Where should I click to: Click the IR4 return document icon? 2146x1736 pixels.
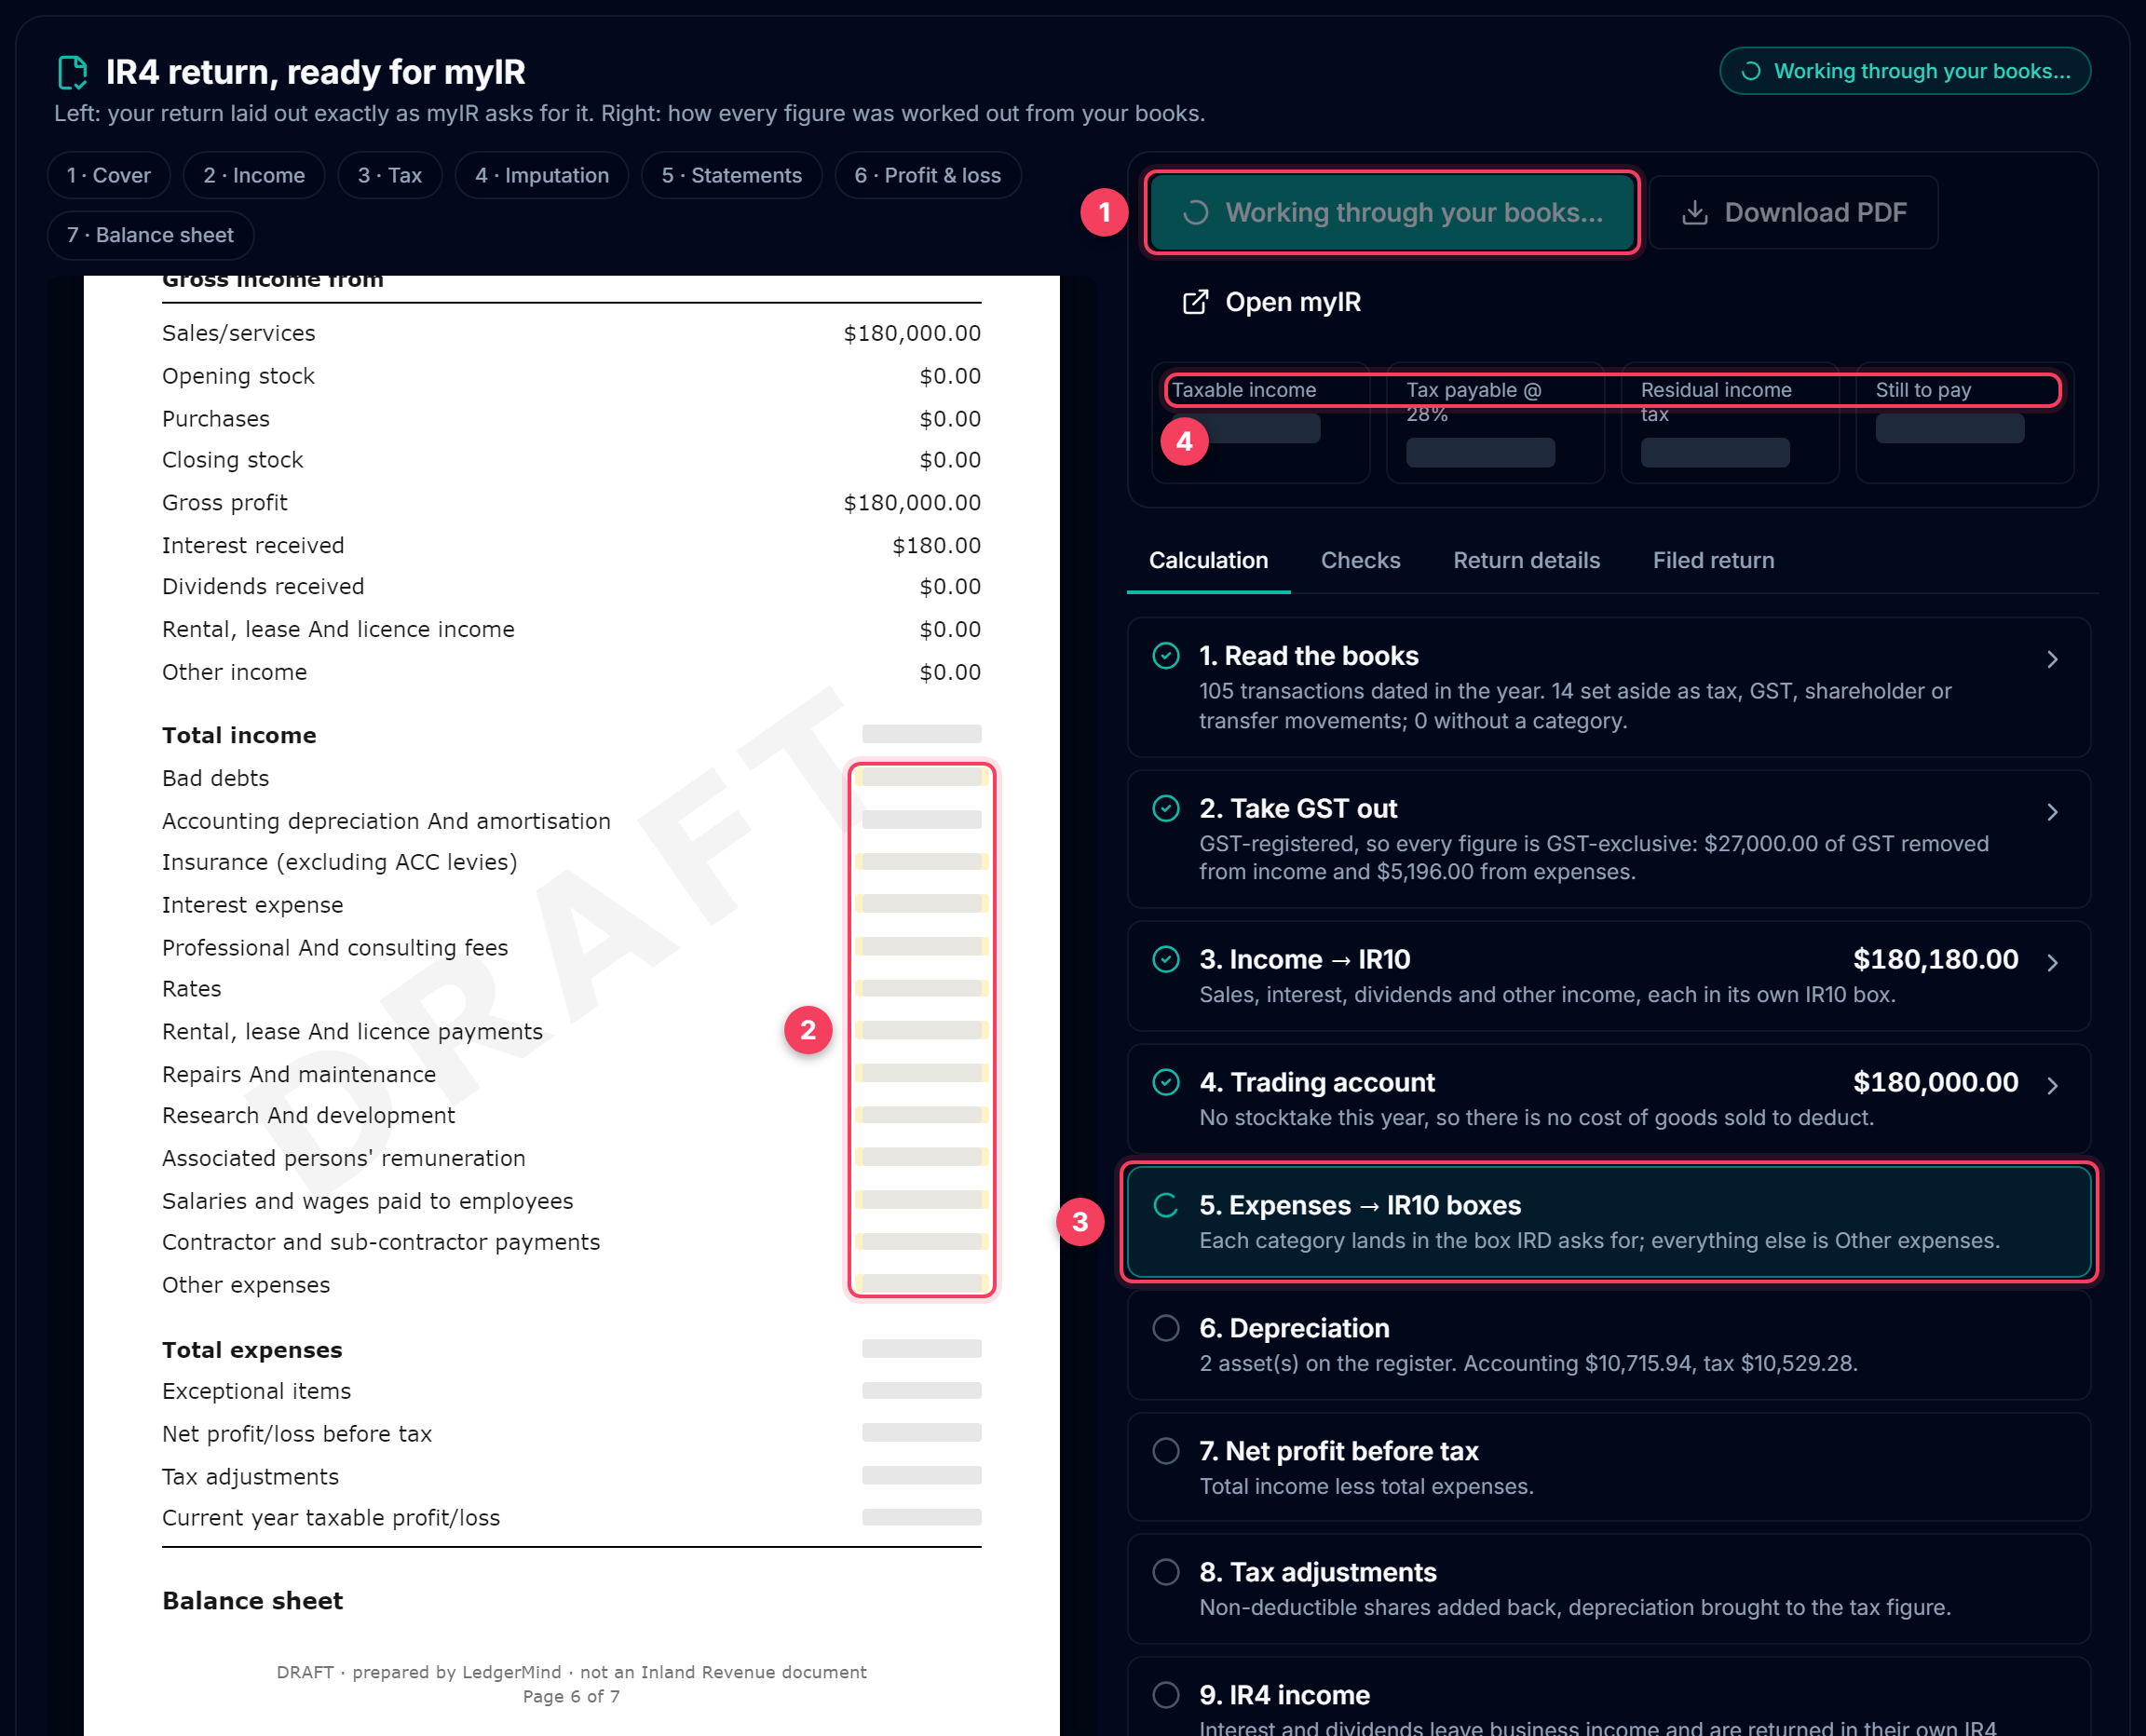point(72,72)
